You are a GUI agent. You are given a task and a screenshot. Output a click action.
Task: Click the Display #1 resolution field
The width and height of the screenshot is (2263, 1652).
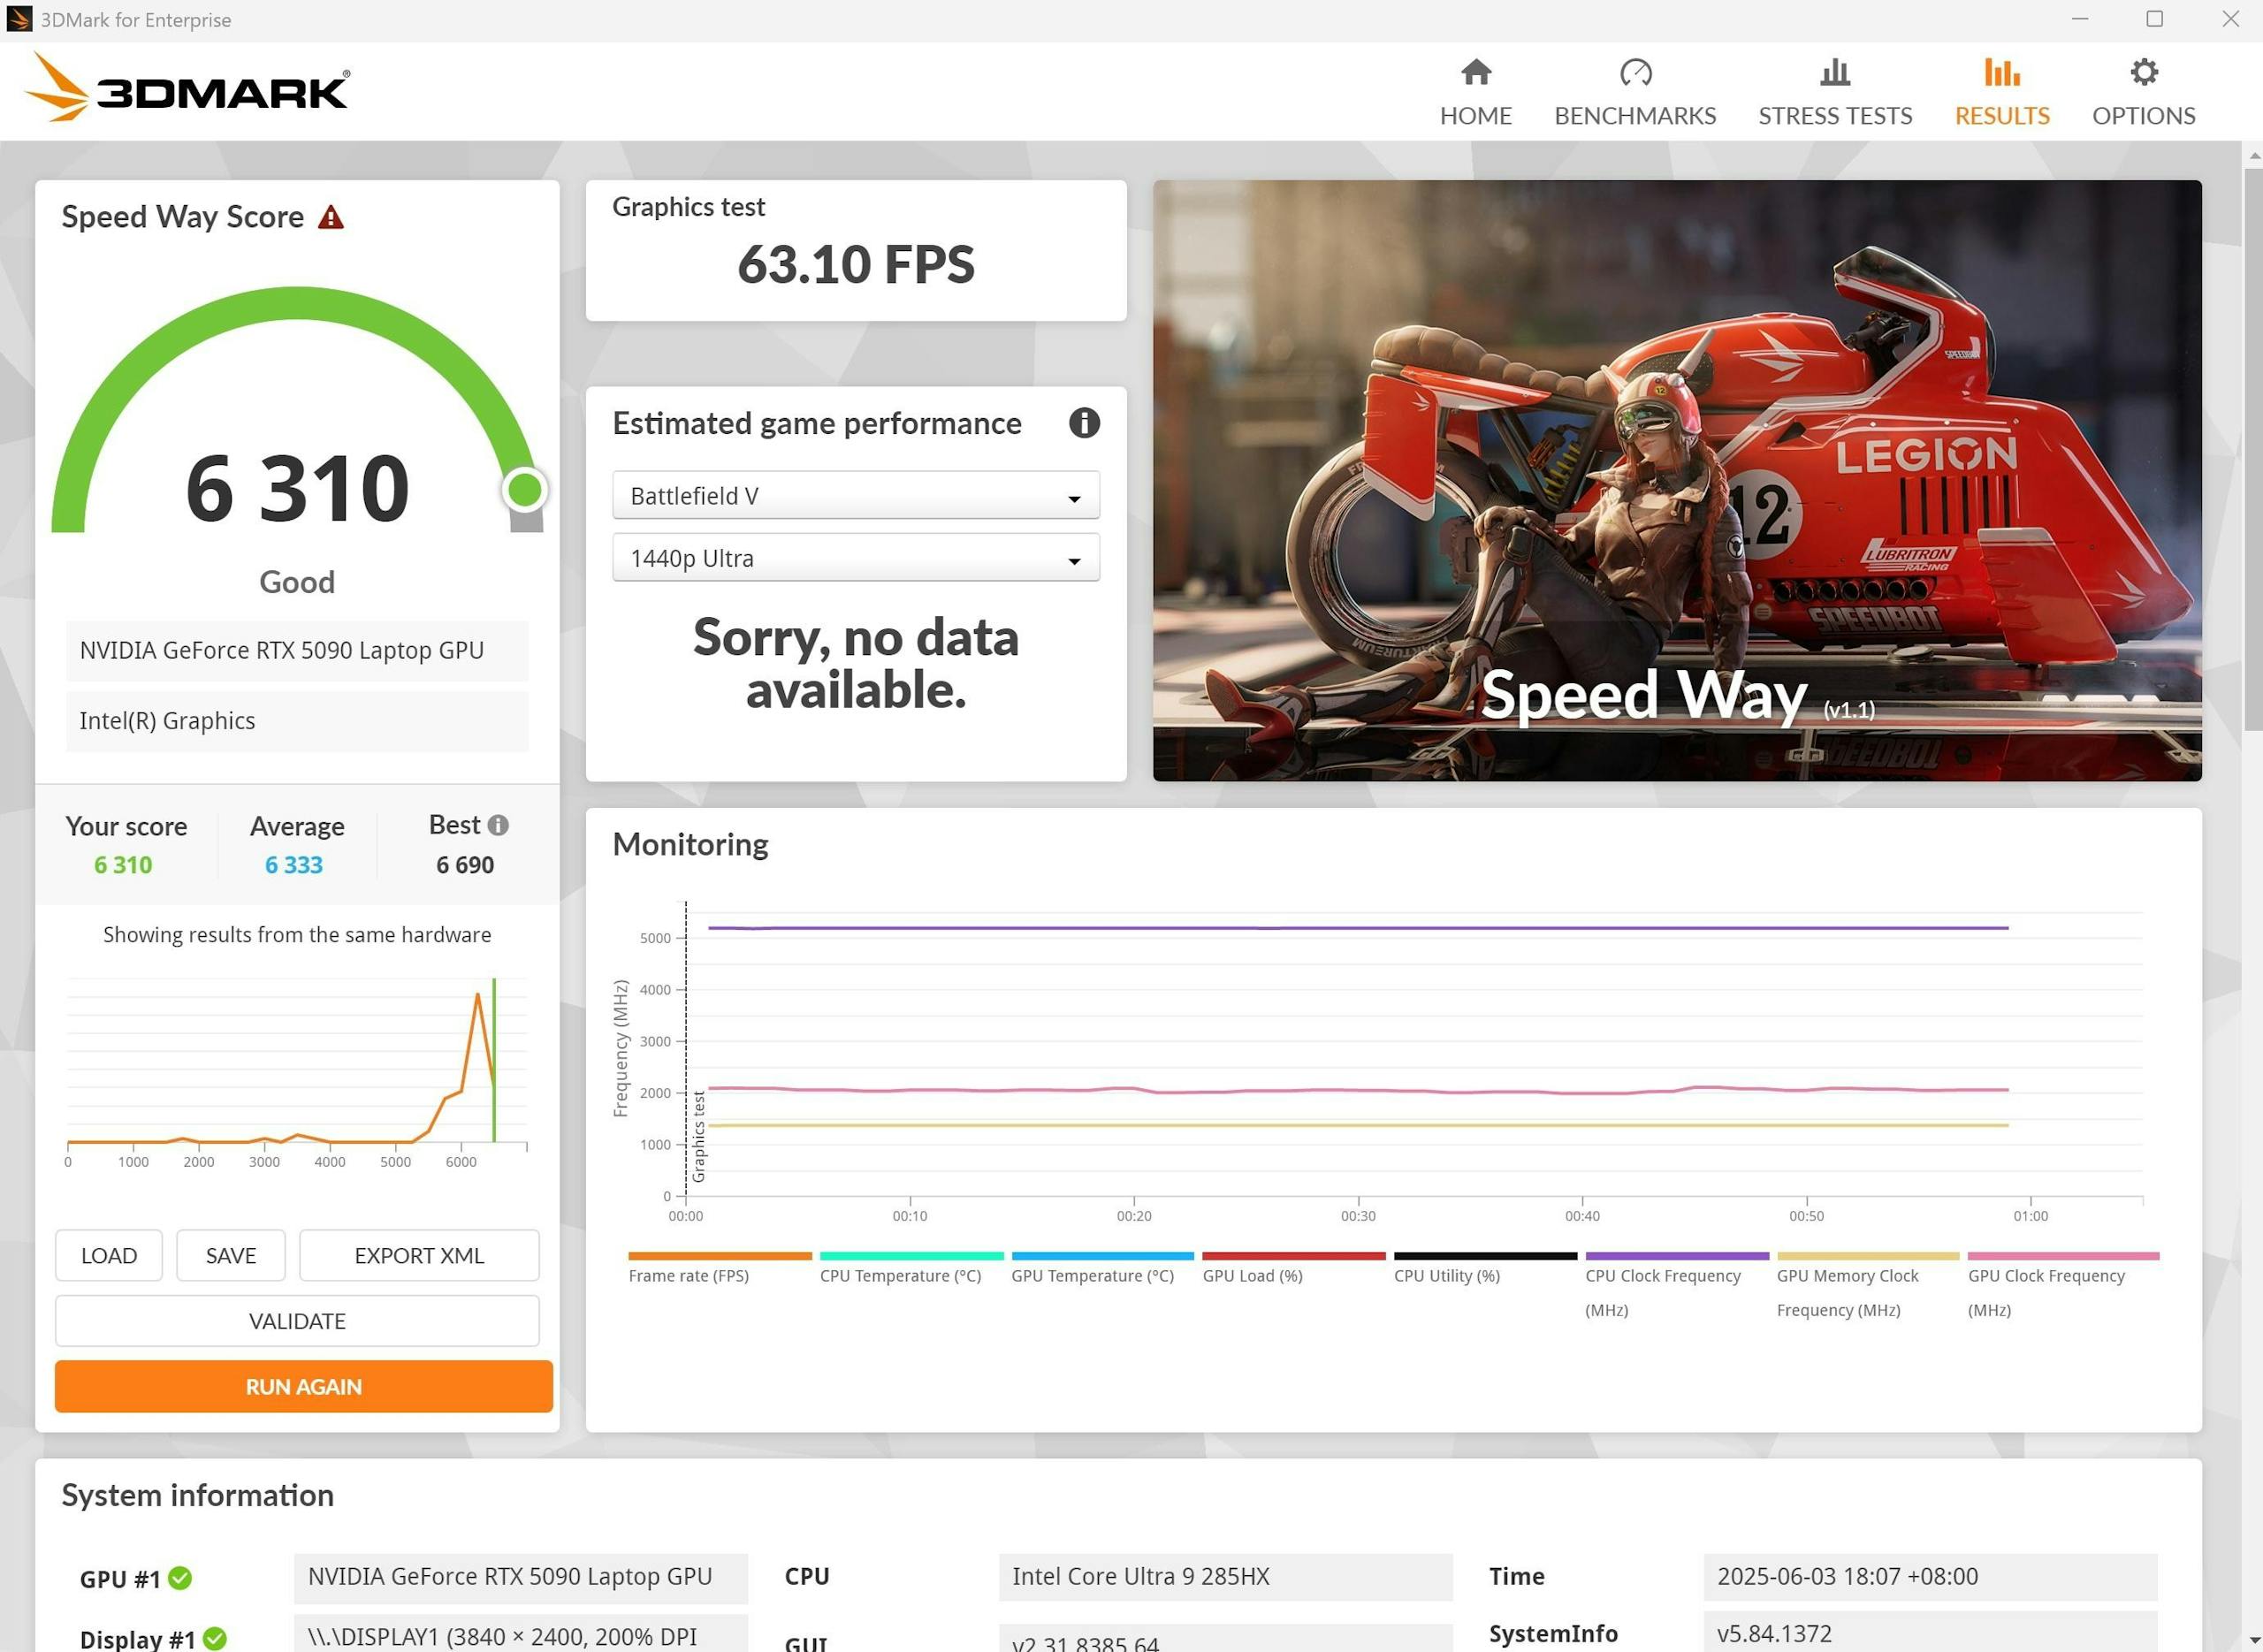(x=521, y=1634)
